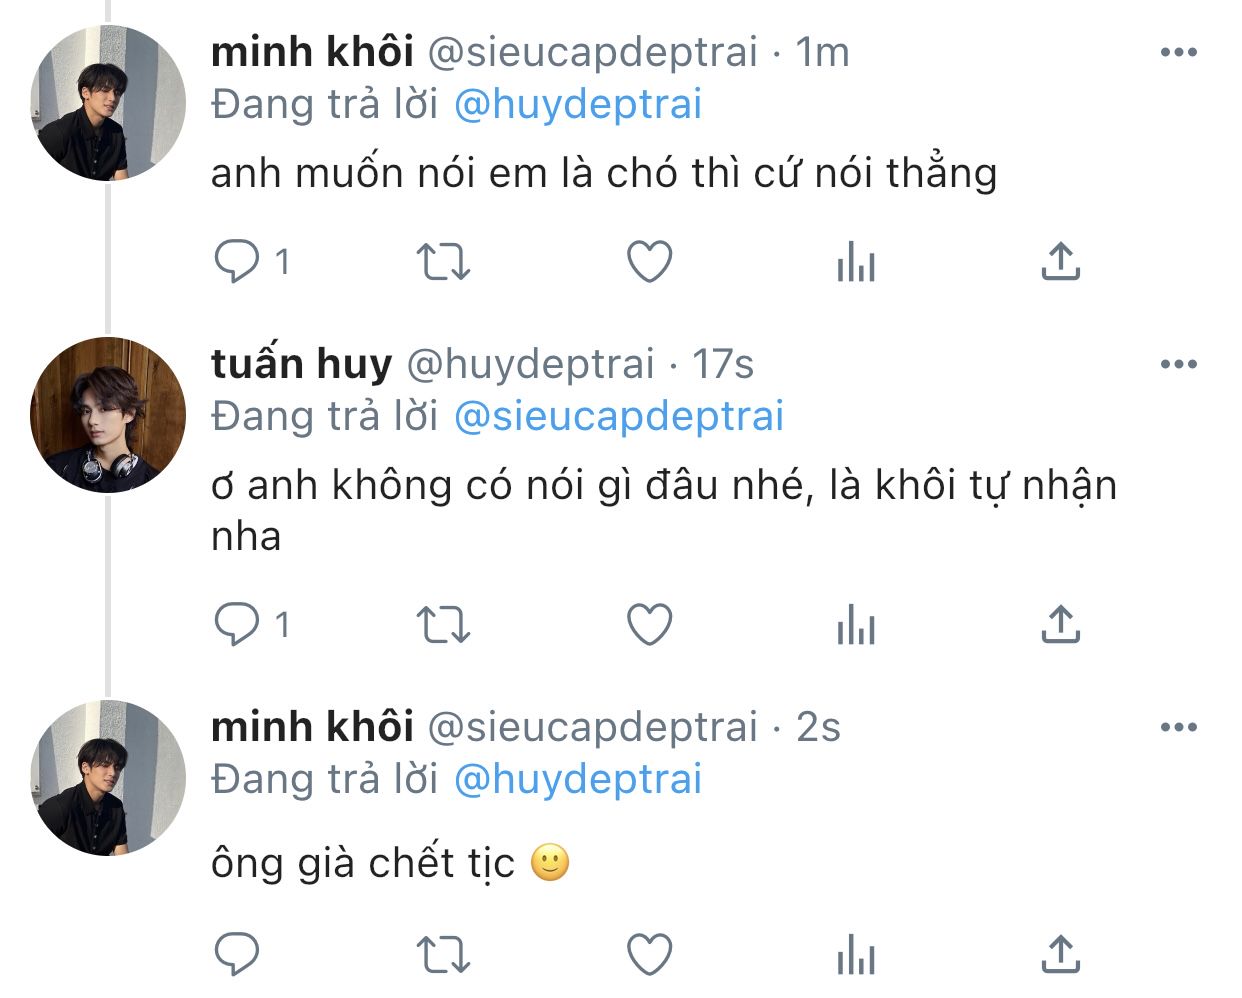Open @huydeptrai mention link in first tweet
1242x998 pixels.
[578, 104]
